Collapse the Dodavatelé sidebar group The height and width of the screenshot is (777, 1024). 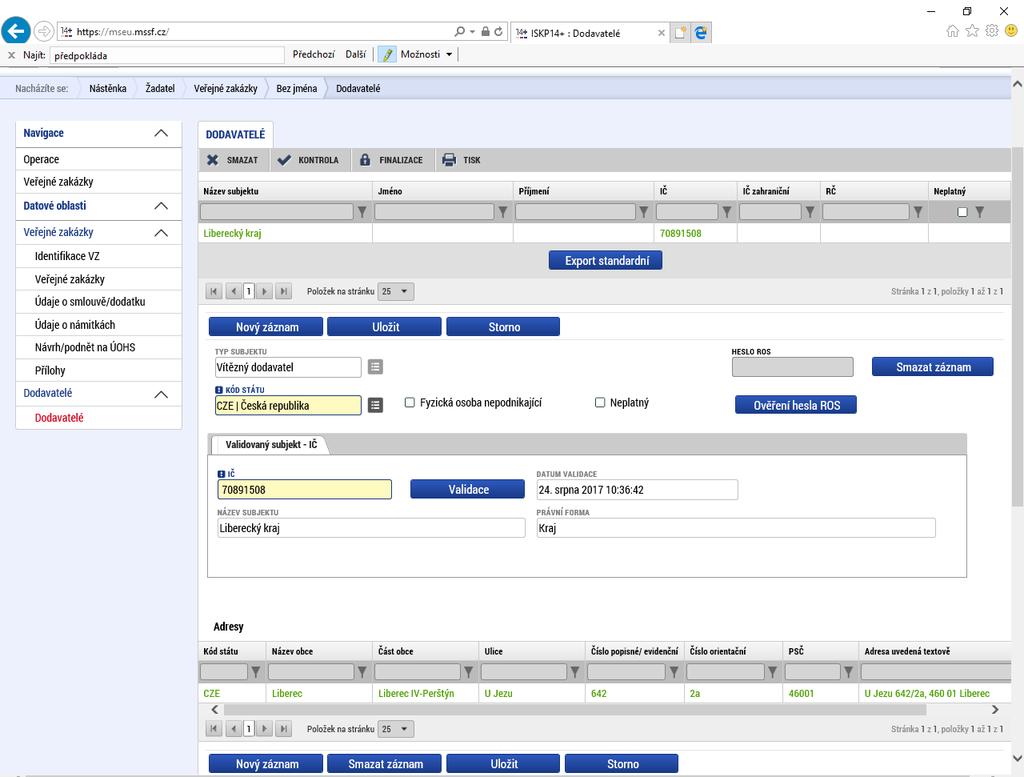coord(161,394)
